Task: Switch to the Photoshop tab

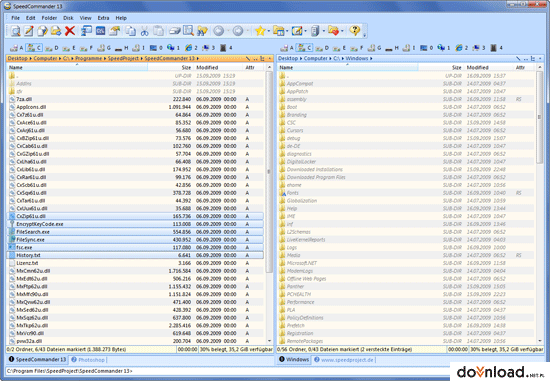Action: click(91, 360)
